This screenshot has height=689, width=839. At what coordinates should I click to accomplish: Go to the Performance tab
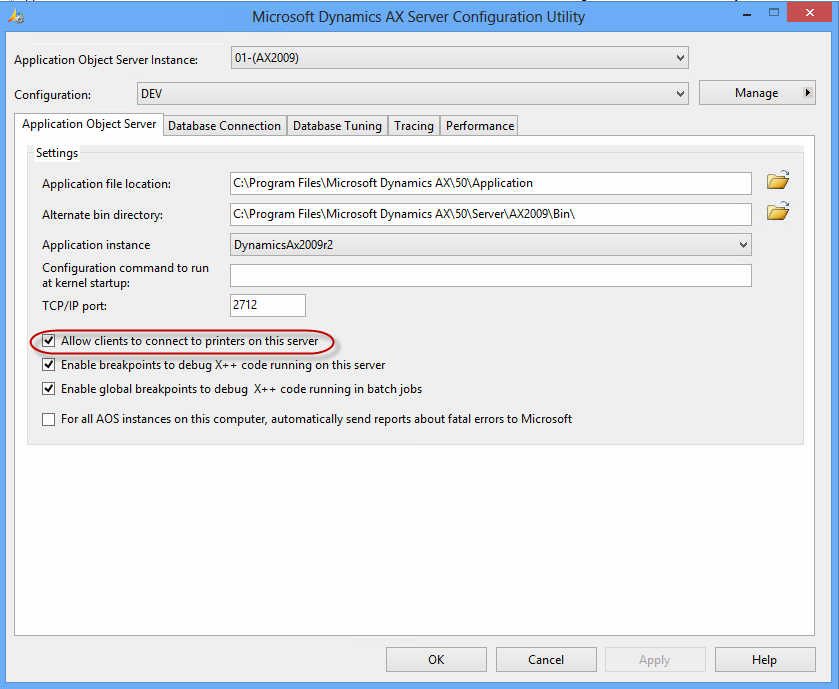pyautogui.click(x=480, y=126)
